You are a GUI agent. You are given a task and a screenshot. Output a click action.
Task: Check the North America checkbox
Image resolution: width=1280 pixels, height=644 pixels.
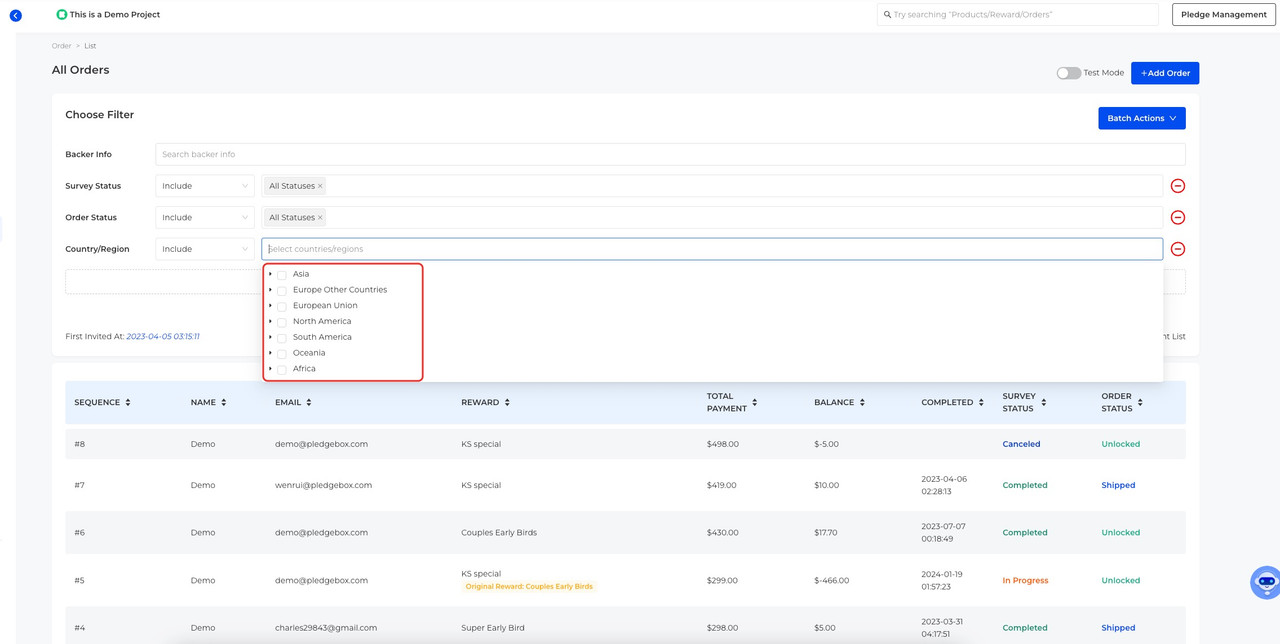[282, 322]
